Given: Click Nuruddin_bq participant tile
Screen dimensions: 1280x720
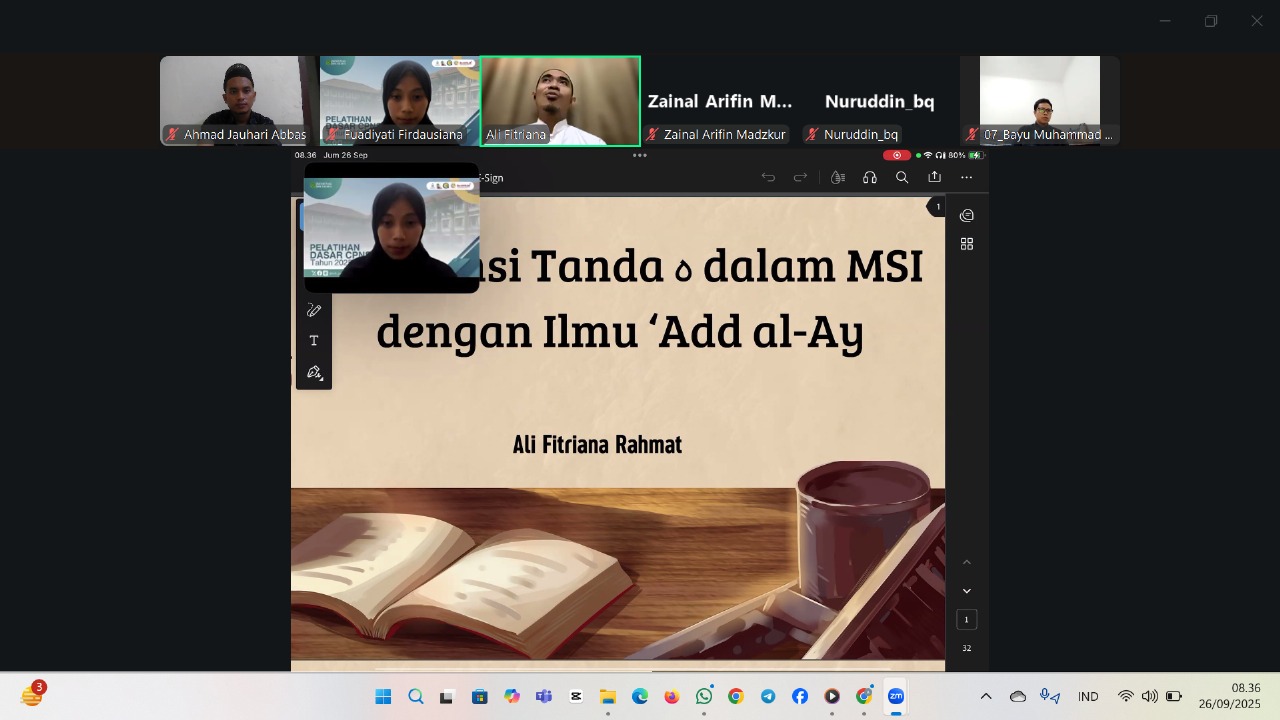Looking at the screenshot, I should click(x=879, y=102).
